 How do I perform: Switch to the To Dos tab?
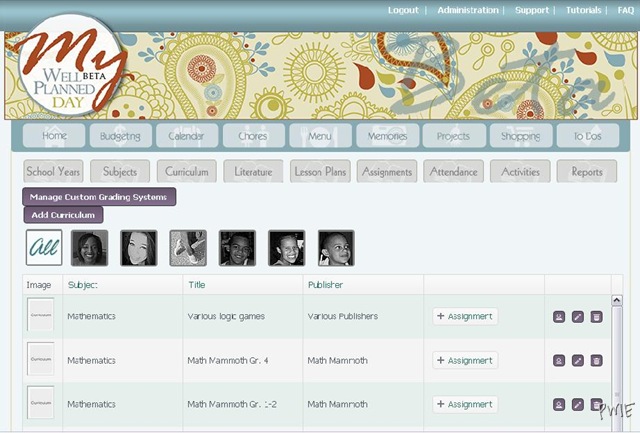[x=588, y=135]
